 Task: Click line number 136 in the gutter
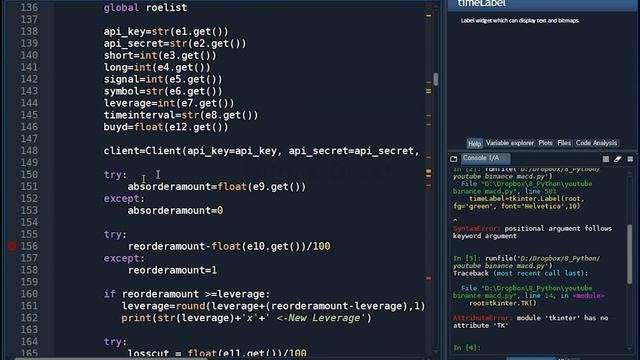tap(29, 8)
